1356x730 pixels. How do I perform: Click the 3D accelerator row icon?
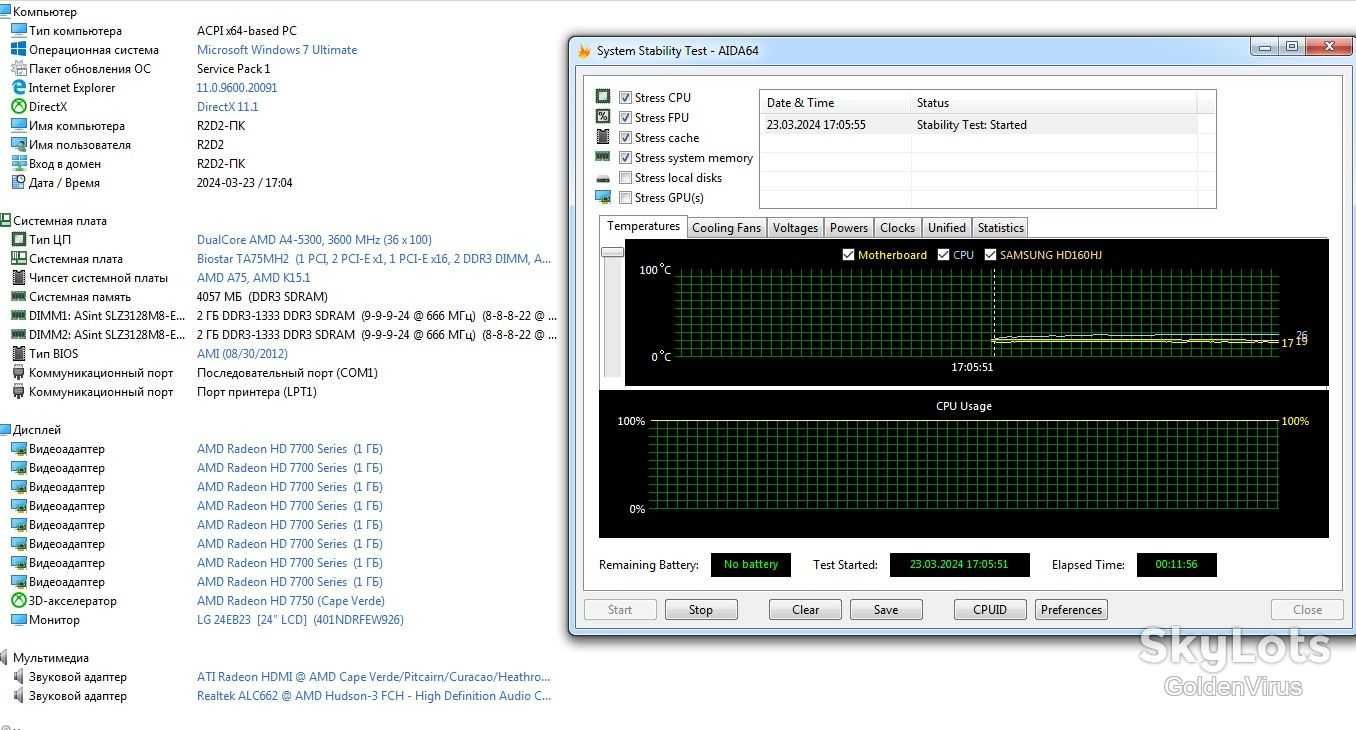[x=18, y=601]
